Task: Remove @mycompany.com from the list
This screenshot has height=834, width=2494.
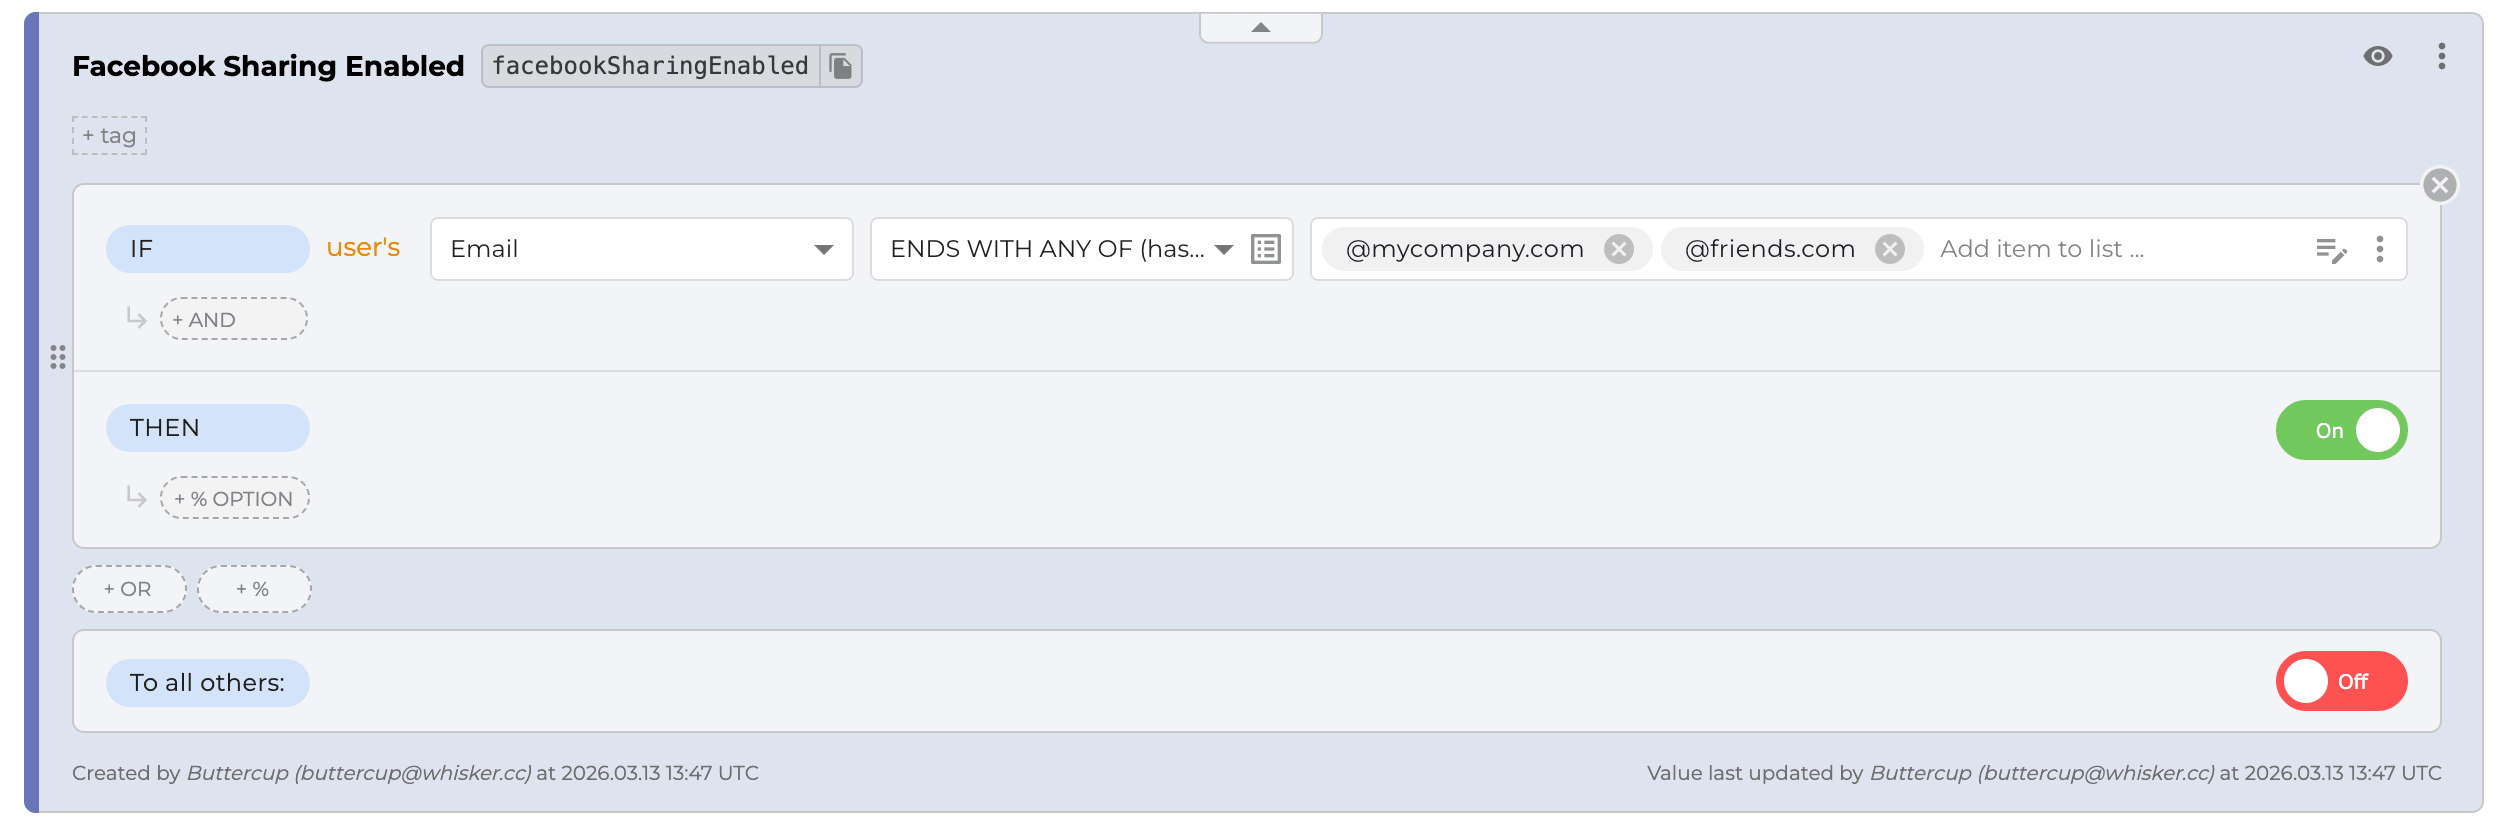Action: click(x=1618, y=249)
